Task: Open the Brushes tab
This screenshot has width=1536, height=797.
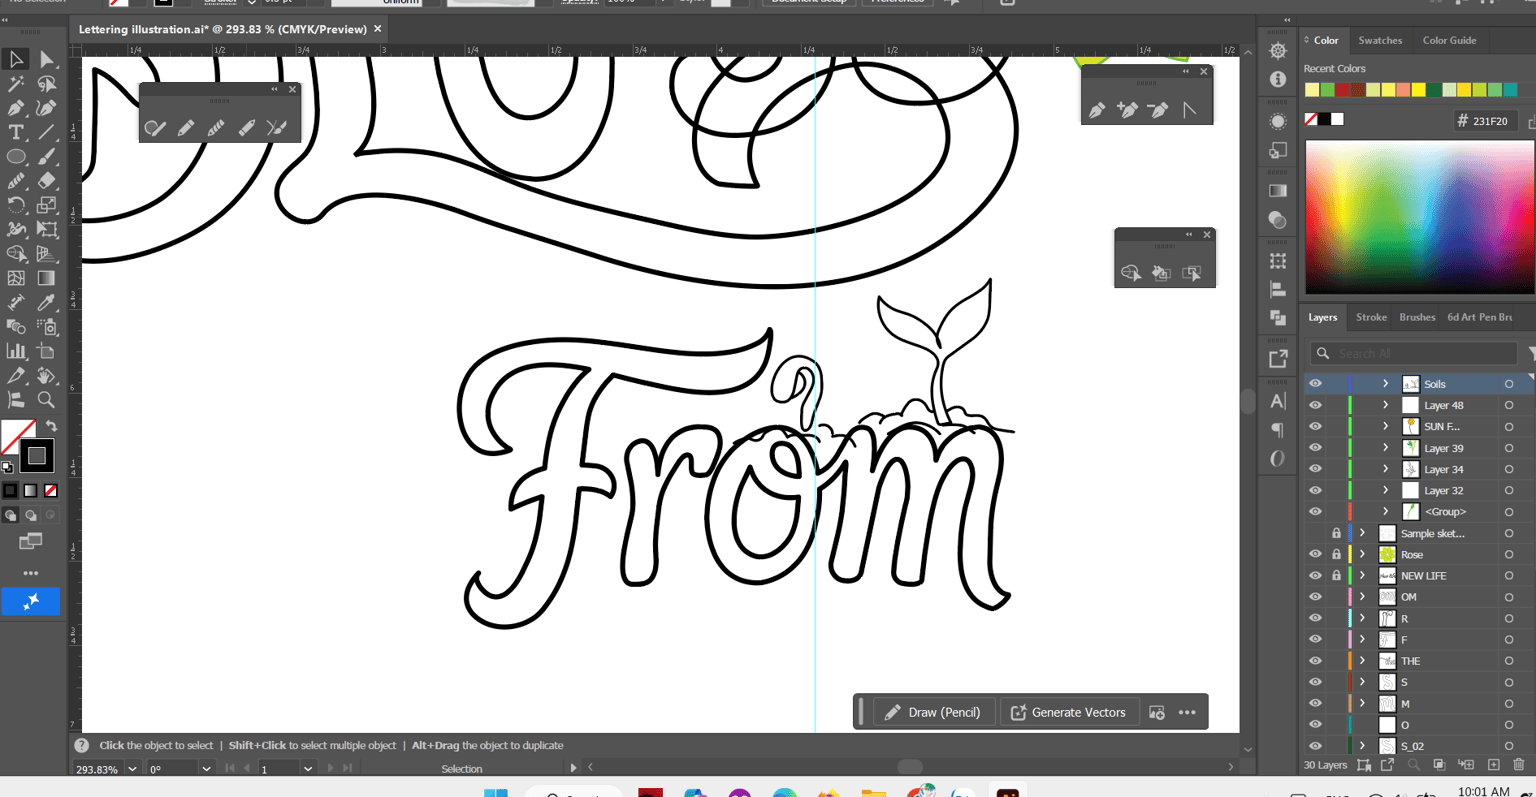Action: 1417,317
